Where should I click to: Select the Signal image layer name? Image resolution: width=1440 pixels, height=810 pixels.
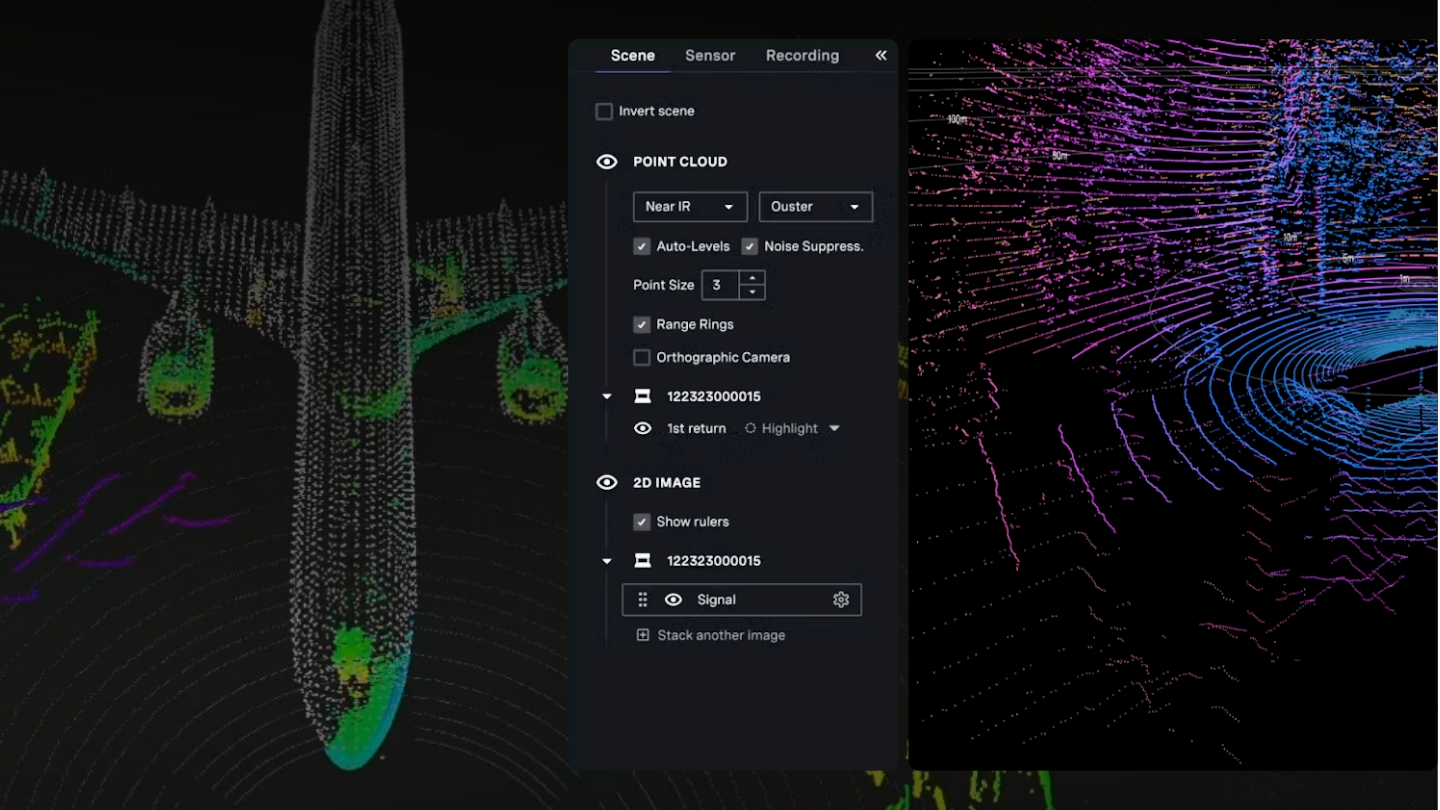pos(716,600)
